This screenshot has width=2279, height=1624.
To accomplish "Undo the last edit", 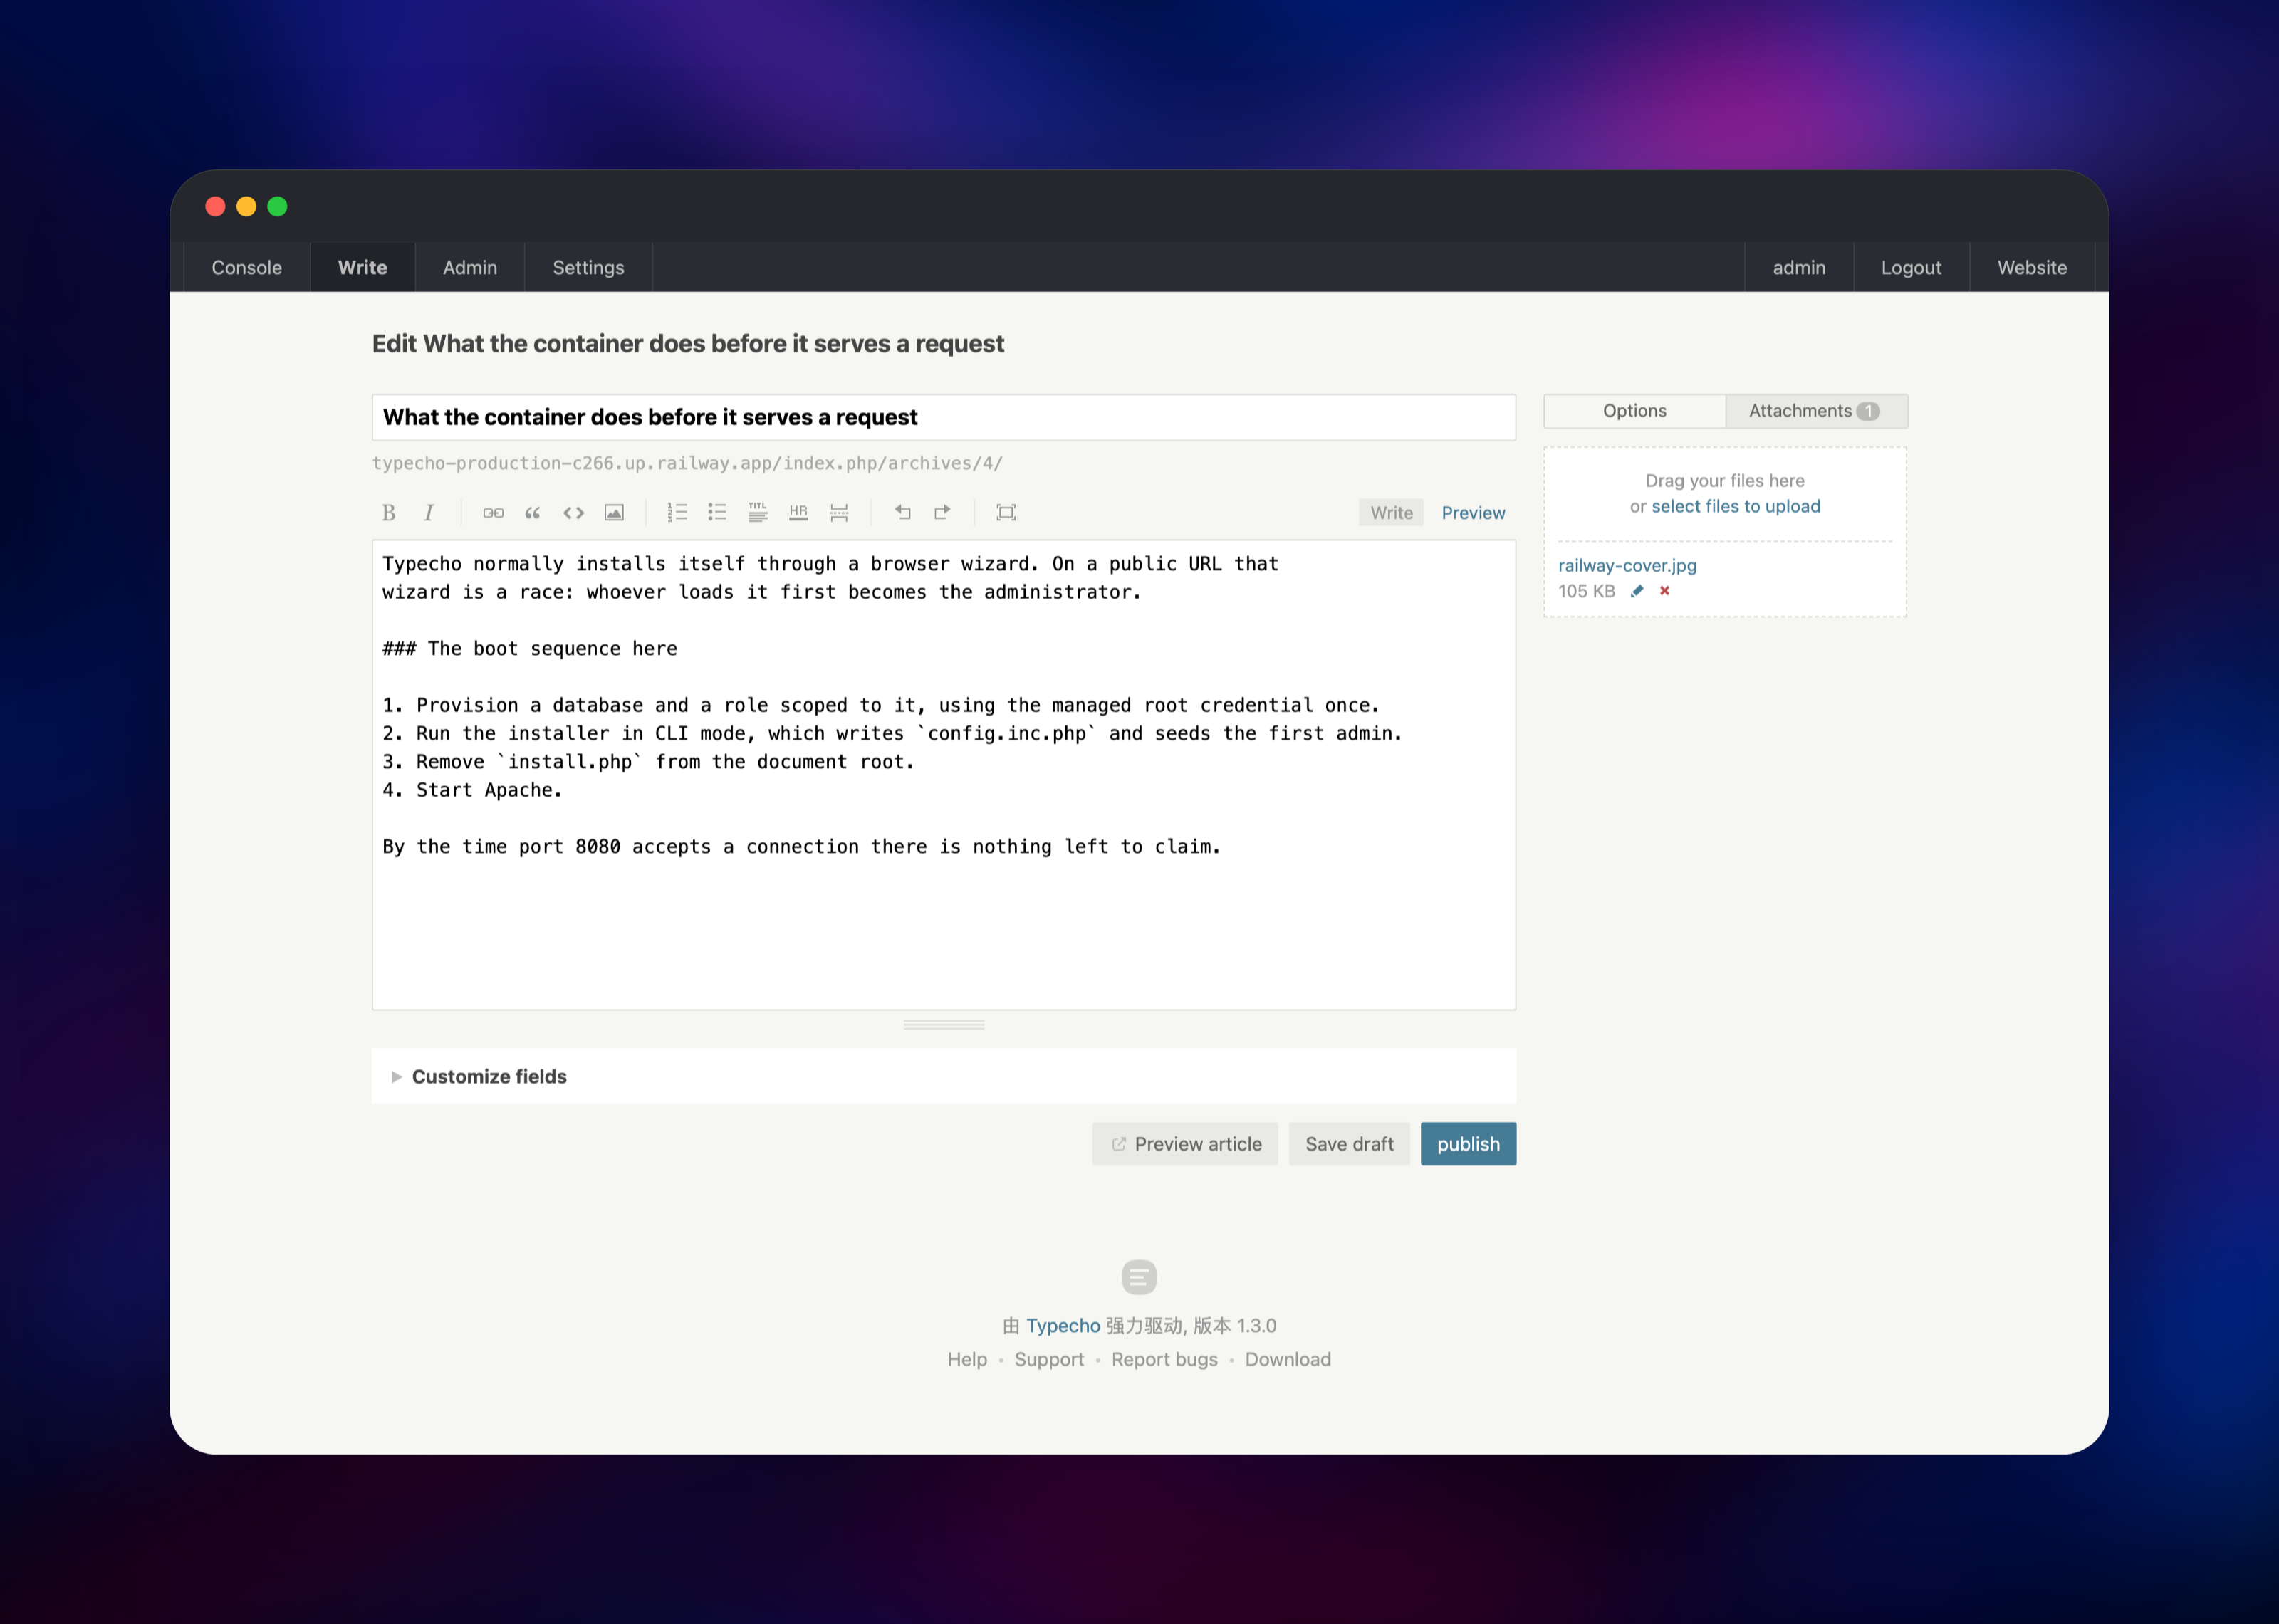I will [902, 512].
